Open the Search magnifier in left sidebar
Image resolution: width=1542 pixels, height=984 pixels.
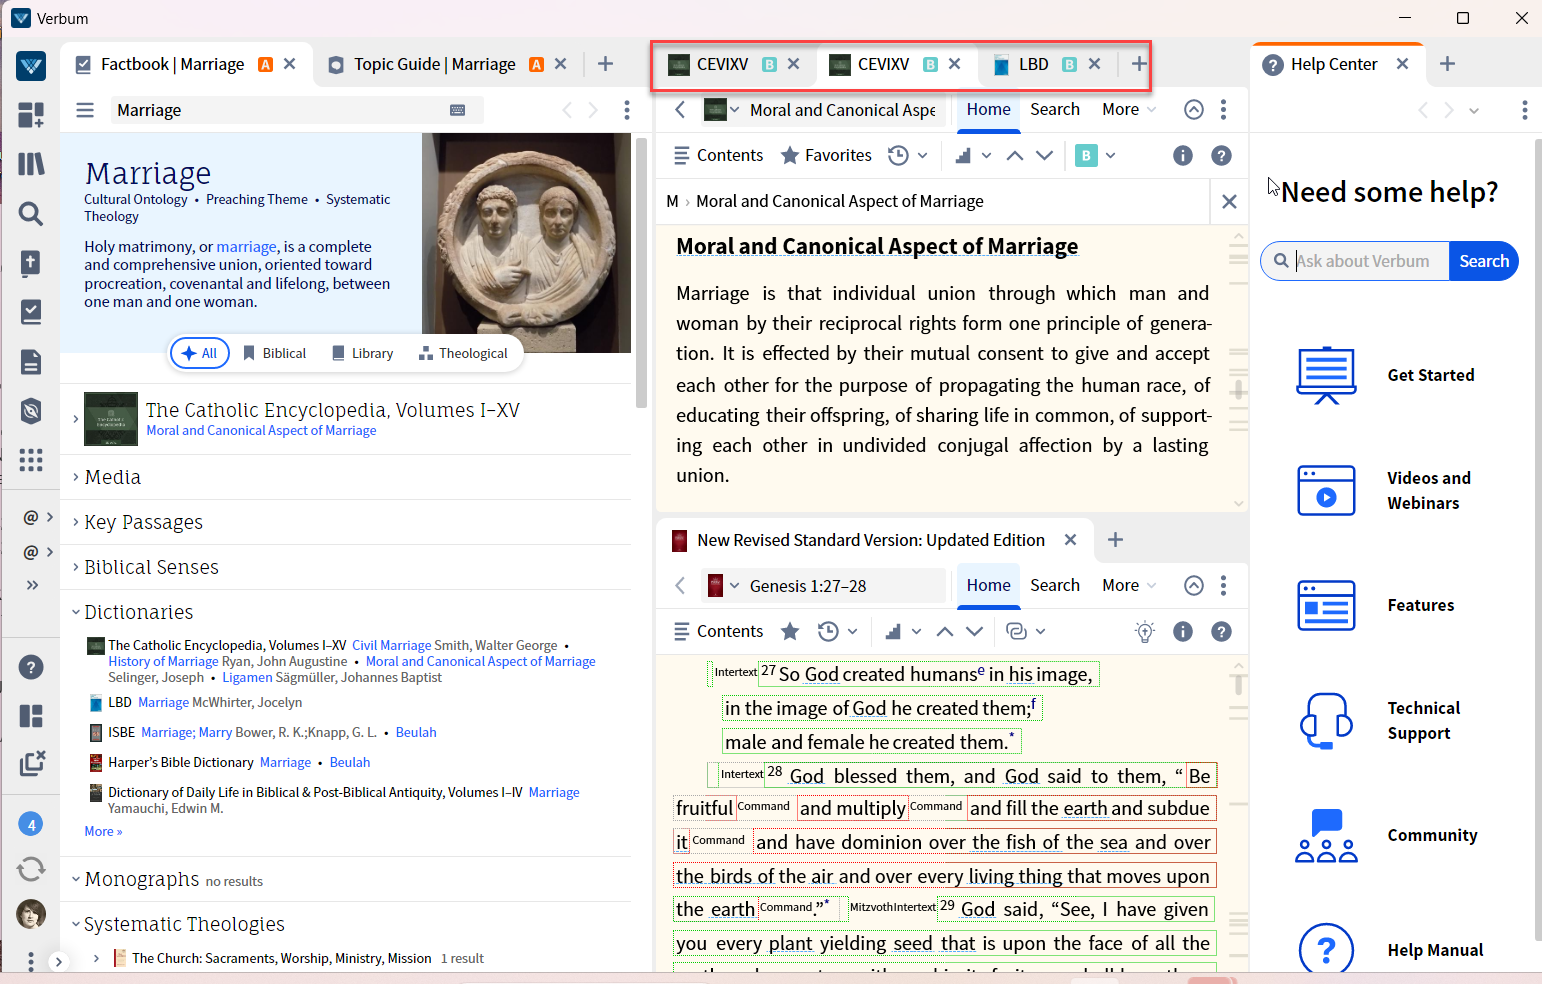coord(31,213)
